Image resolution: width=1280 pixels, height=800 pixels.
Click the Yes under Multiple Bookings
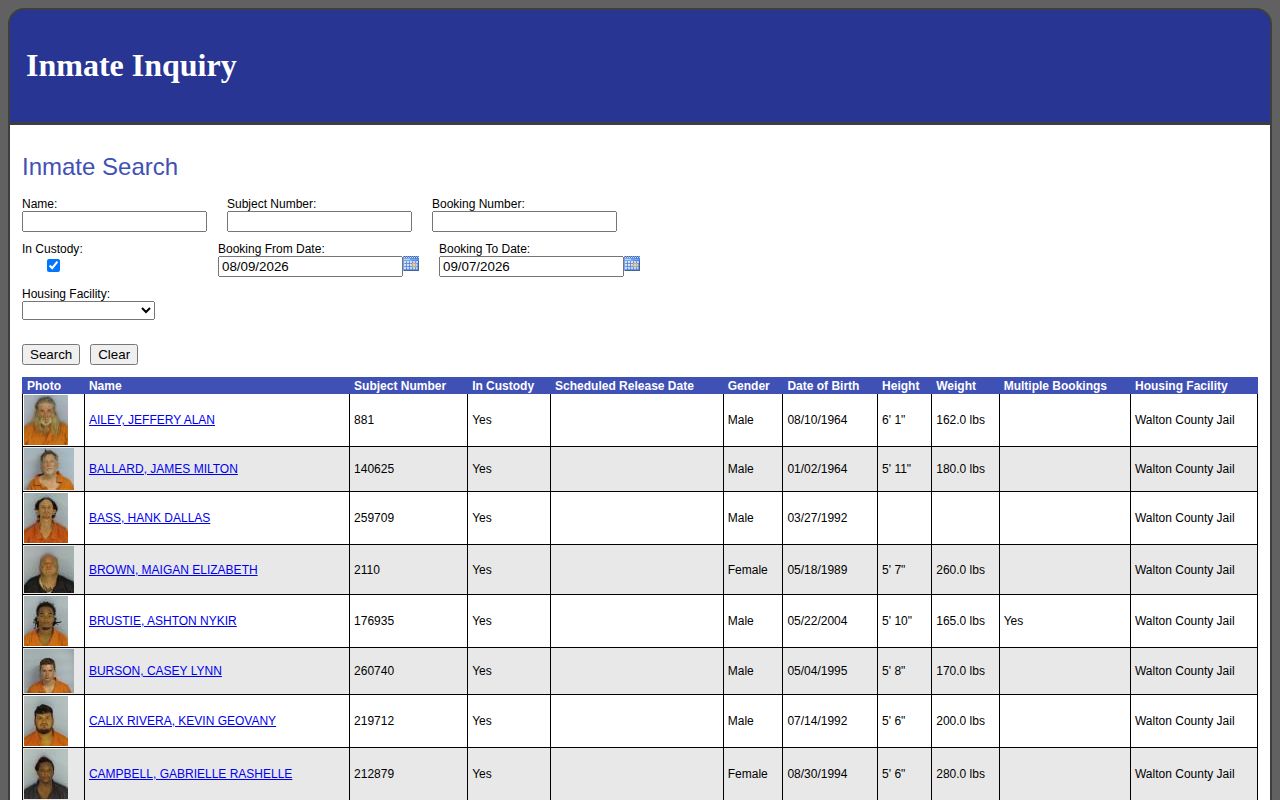click(1014, 621)
